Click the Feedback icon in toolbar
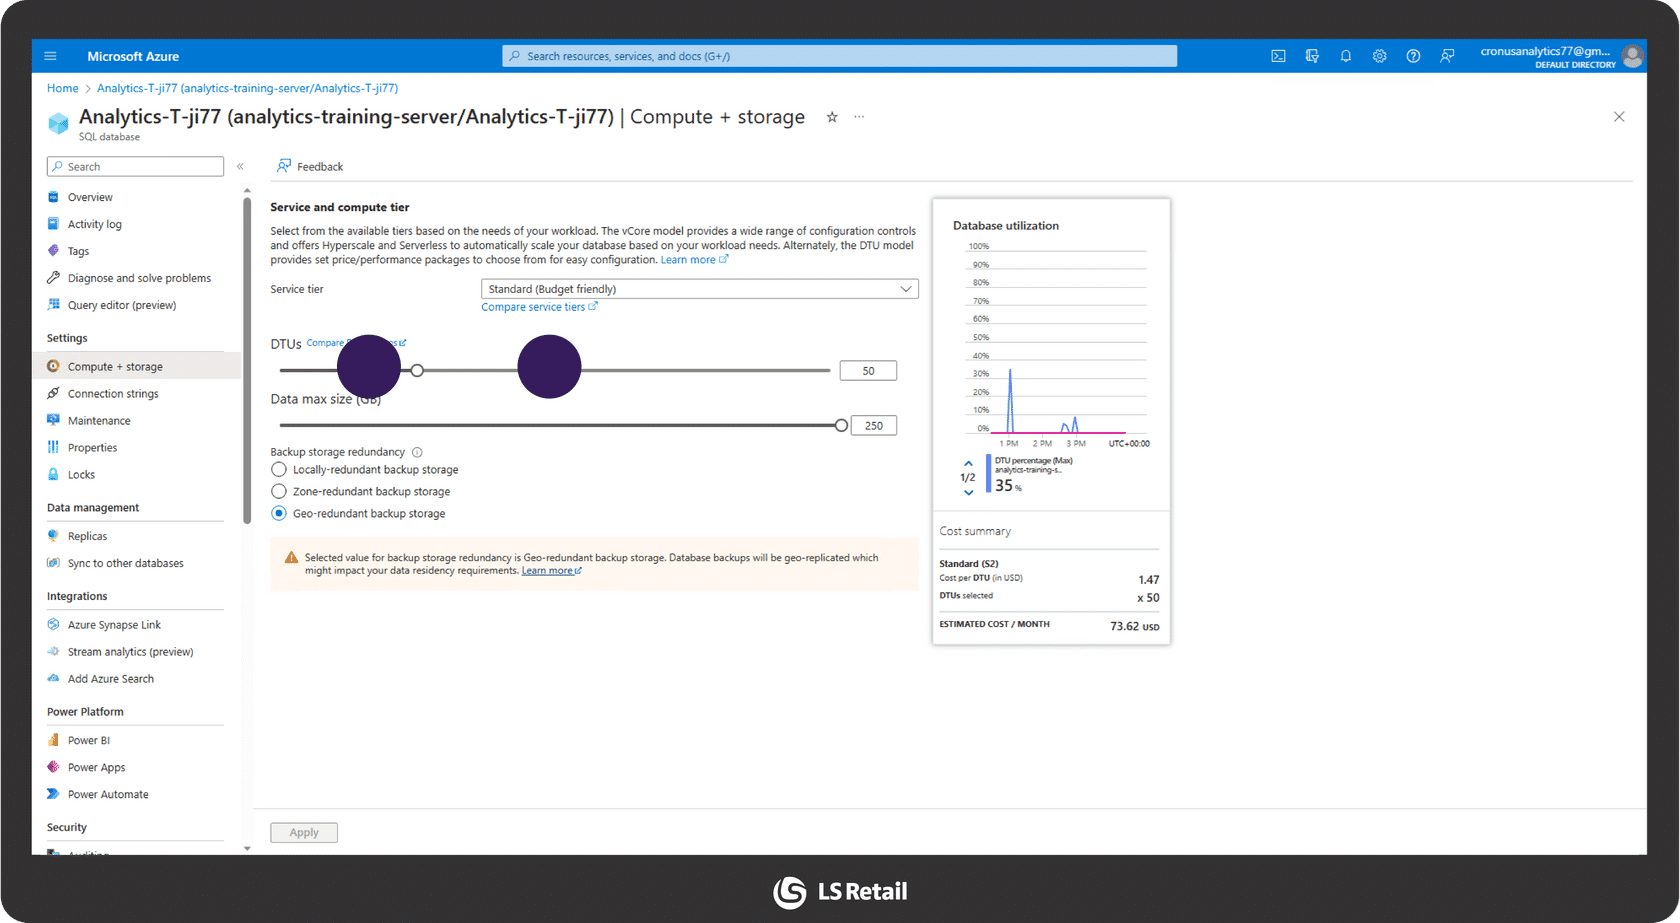 point(285,166)
